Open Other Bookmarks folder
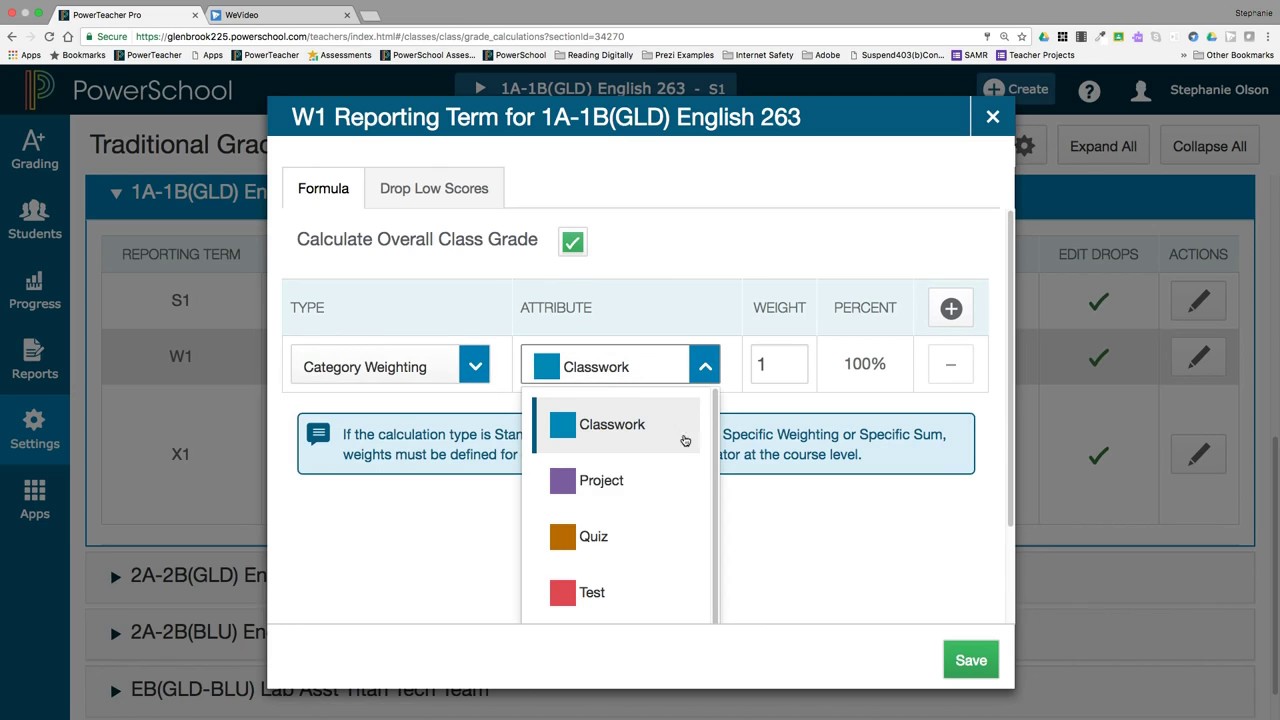Image resolution: width=1280 pixels, height=720 pixels. point(1234,55)
